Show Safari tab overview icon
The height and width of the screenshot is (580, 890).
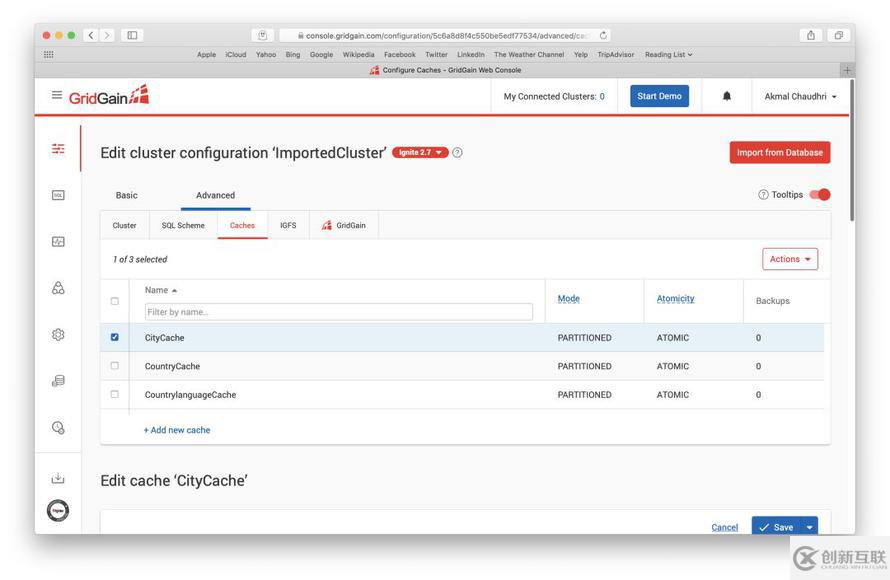click(x=838, y=35)
